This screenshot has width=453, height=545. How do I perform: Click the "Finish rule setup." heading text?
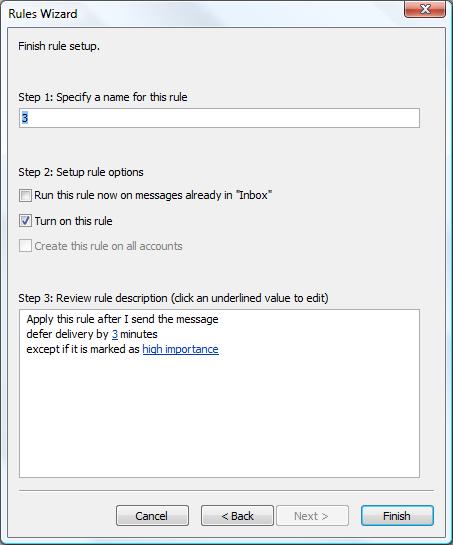(x=59, y=46)
